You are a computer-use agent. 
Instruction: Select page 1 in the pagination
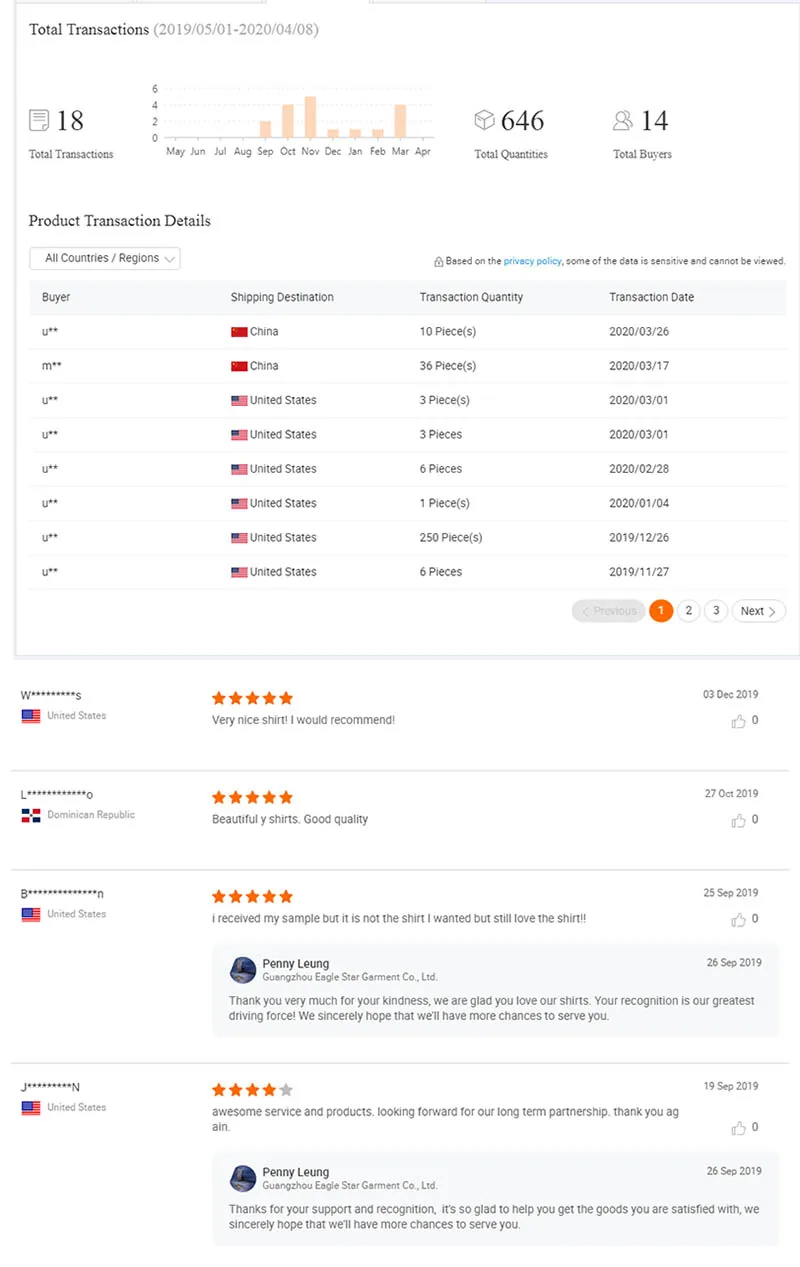click(660, 611)
